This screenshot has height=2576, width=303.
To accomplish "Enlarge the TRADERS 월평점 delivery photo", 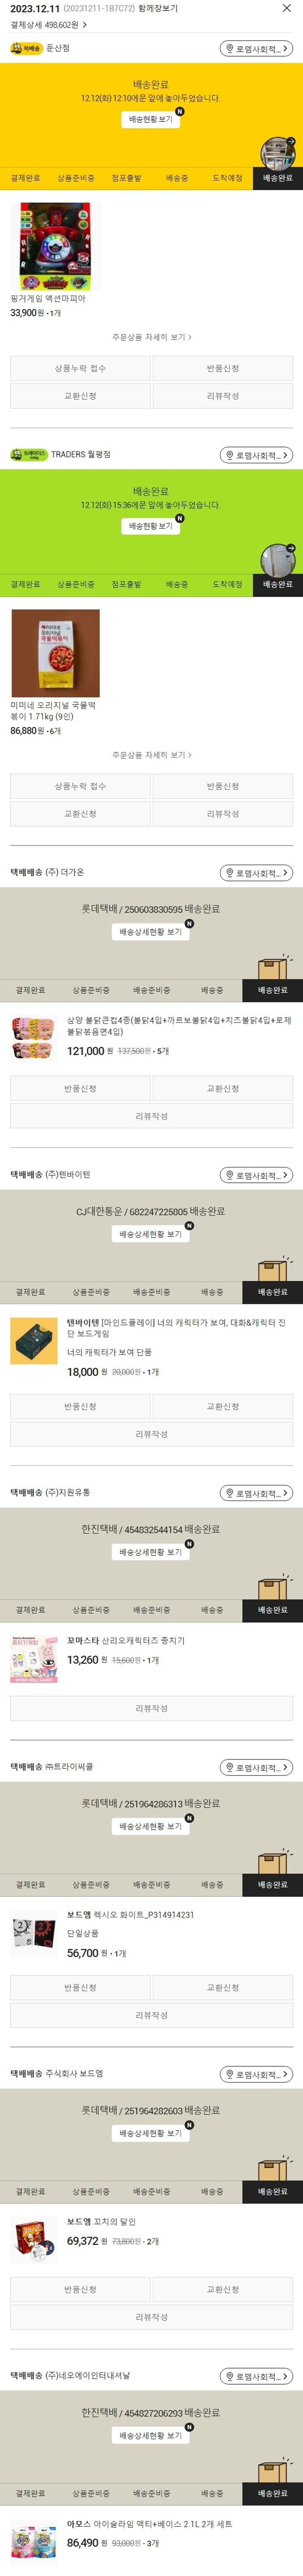I will click(278, 560).
